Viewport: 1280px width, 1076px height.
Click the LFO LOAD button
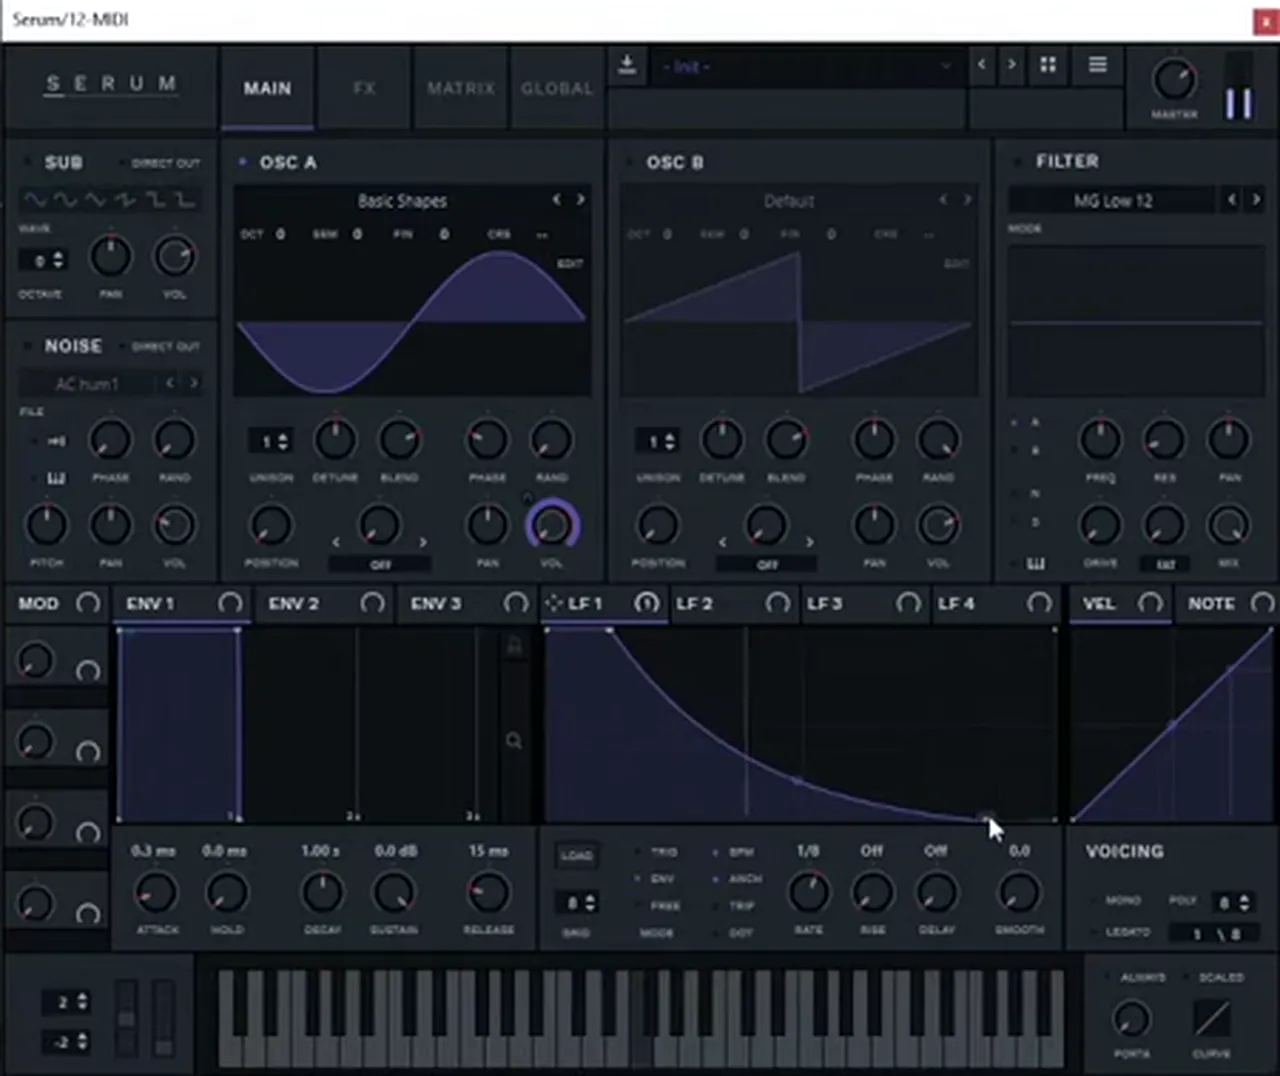coord(577,855)
